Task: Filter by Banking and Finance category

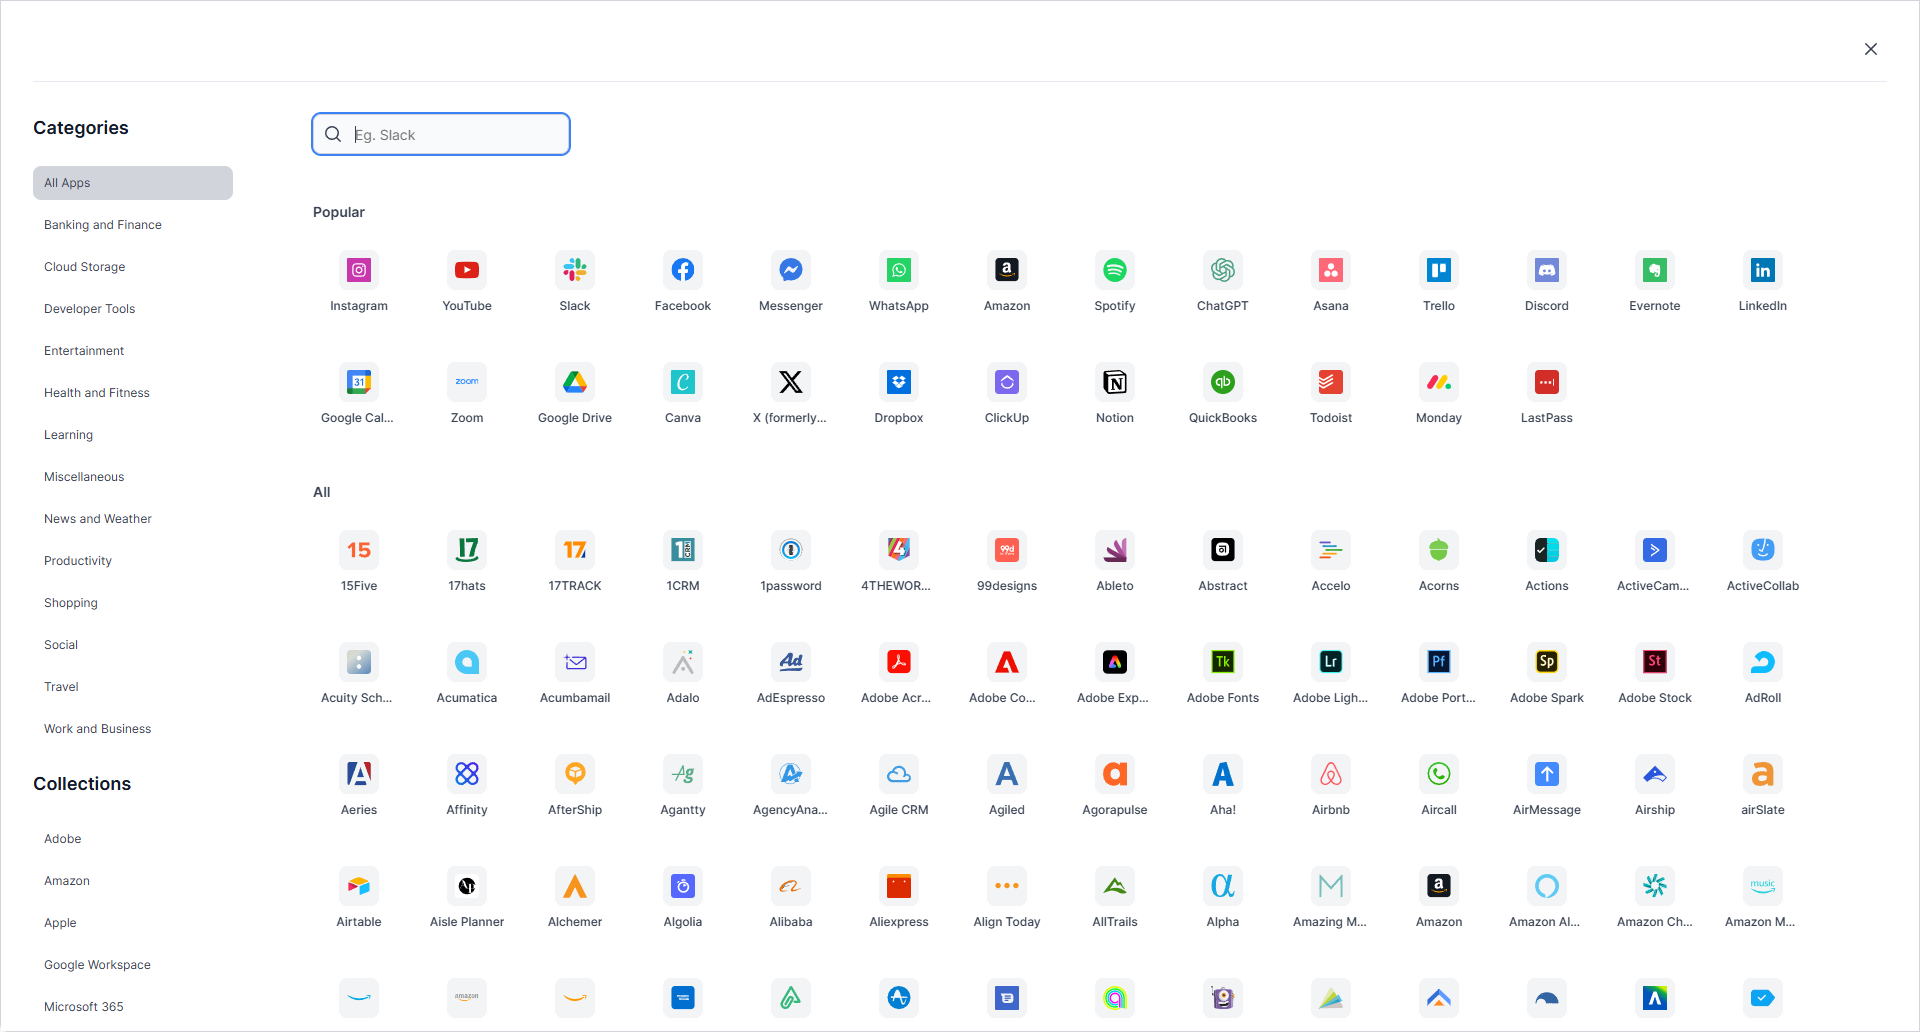Action: 133,225
